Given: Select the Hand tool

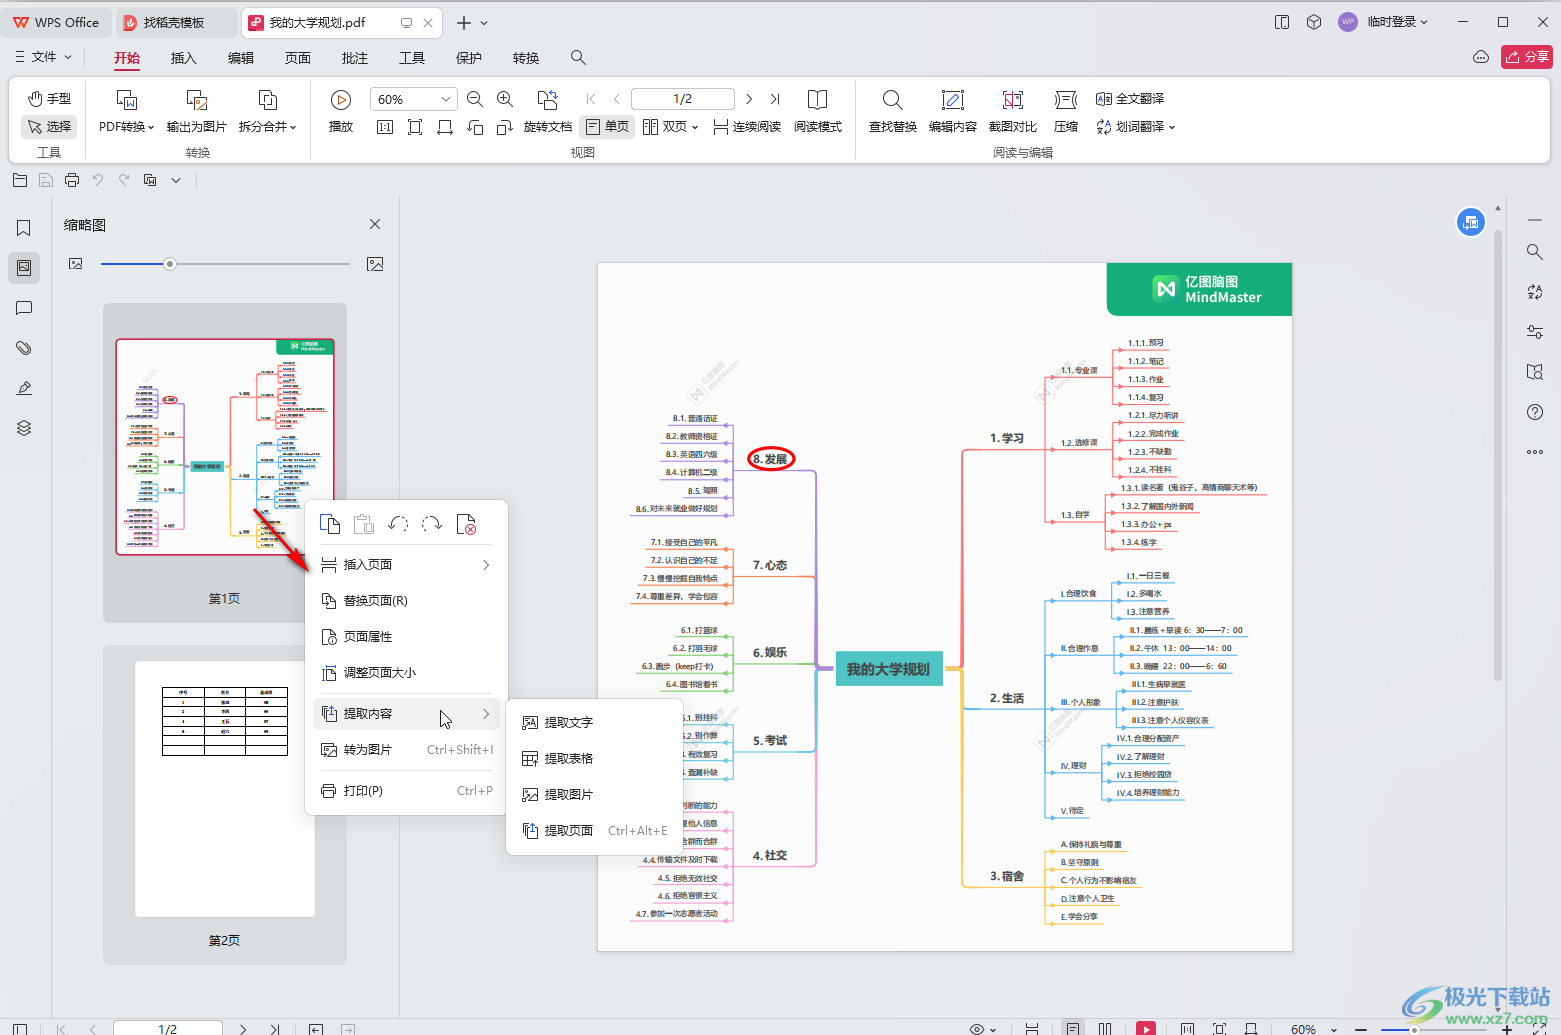Looking at the screenshot, I should point(49,98).
